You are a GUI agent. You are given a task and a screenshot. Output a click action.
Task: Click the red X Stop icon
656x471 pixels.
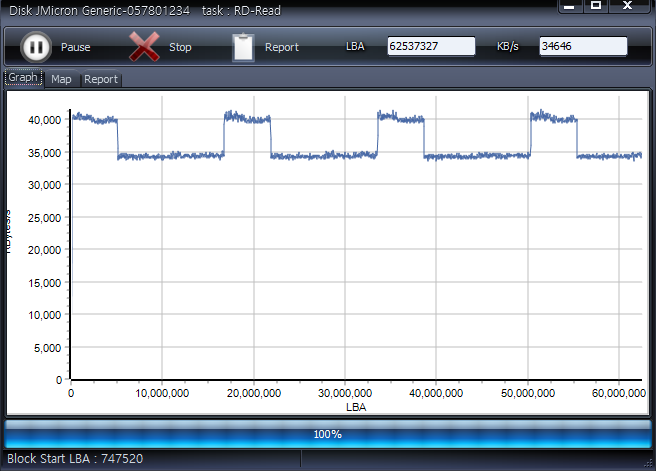point(144,46)
